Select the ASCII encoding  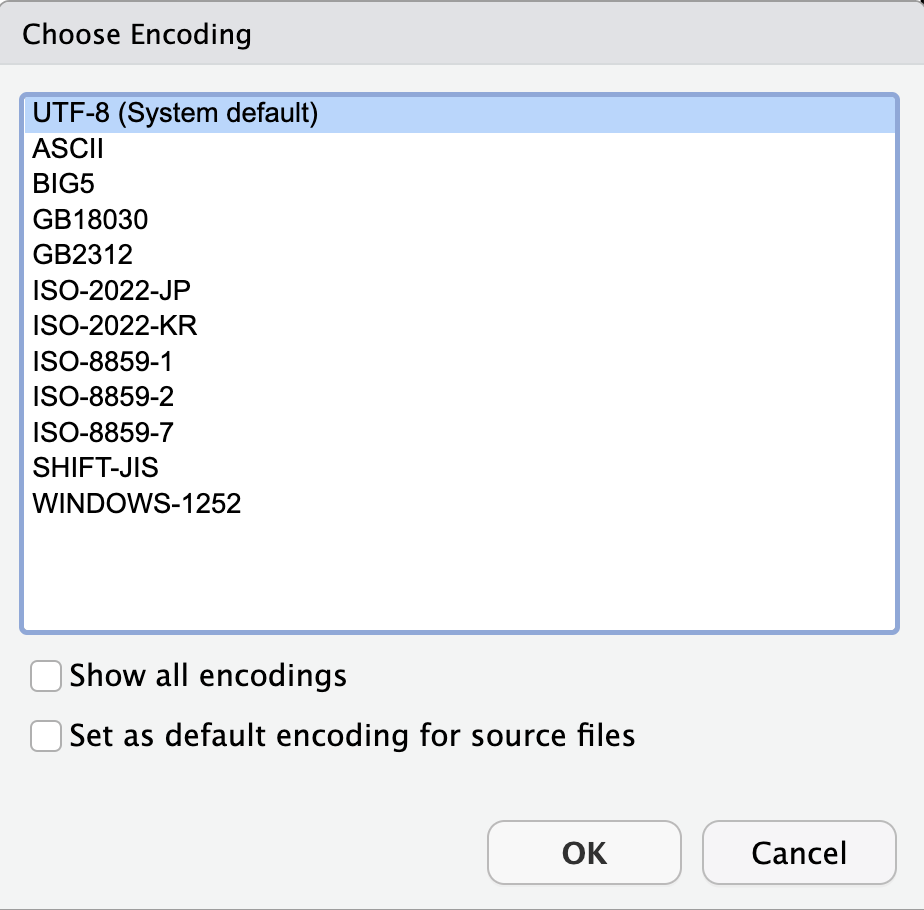point(460,149)
